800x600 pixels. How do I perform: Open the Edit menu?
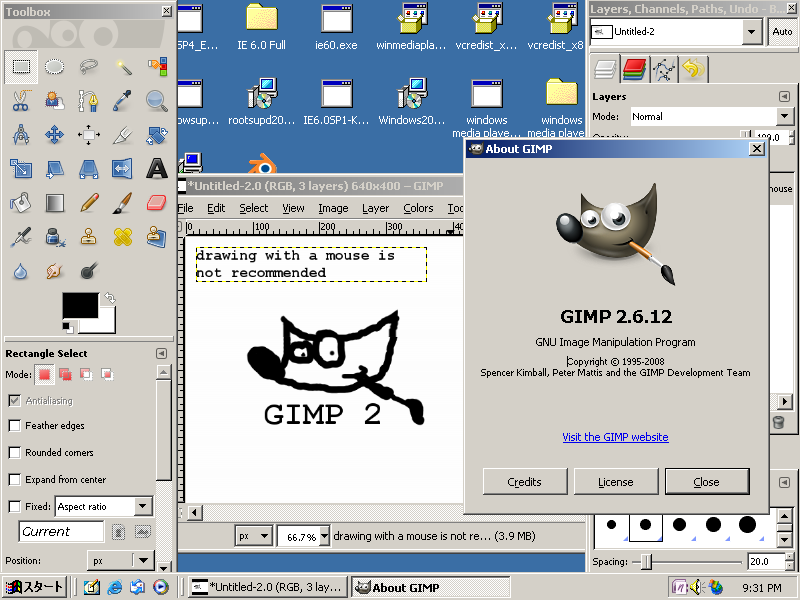(216, 208)
